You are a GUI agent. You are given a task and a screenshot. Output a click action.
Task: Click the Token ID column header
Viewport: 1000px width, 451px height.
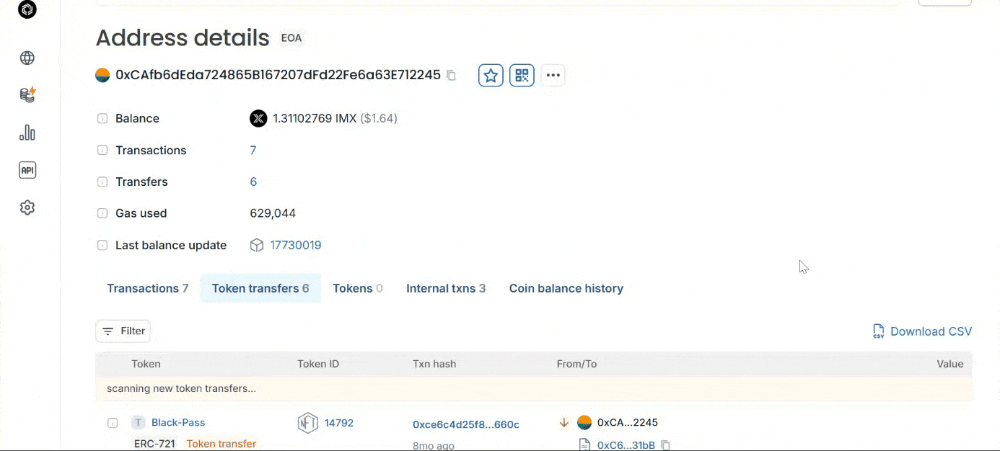point(318,364)
